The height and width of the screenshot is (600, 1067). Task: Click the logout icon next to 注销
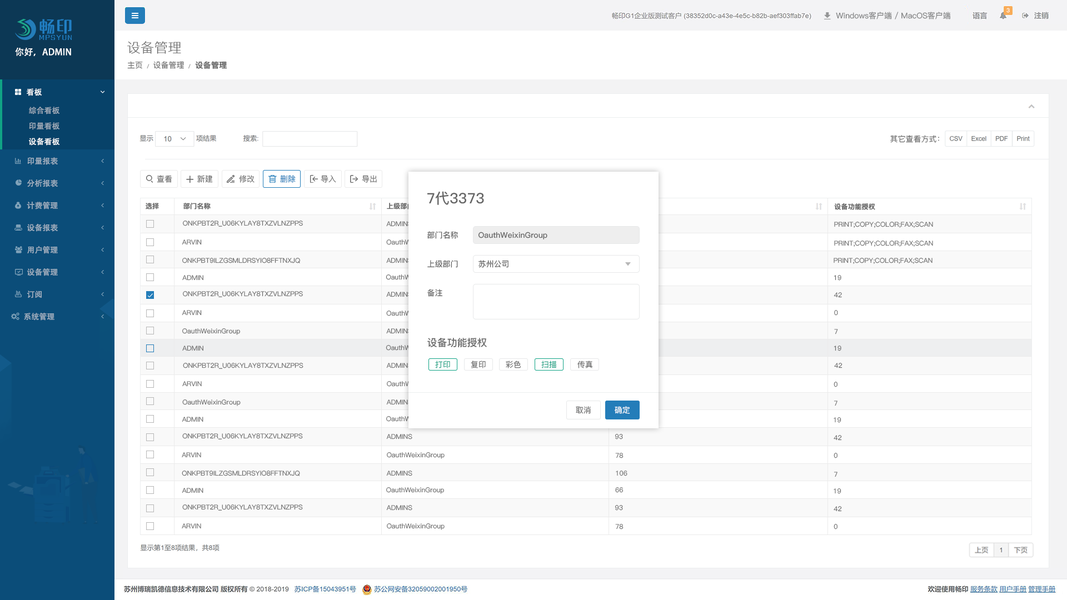pyautogui.click(x=1025, y=16)
